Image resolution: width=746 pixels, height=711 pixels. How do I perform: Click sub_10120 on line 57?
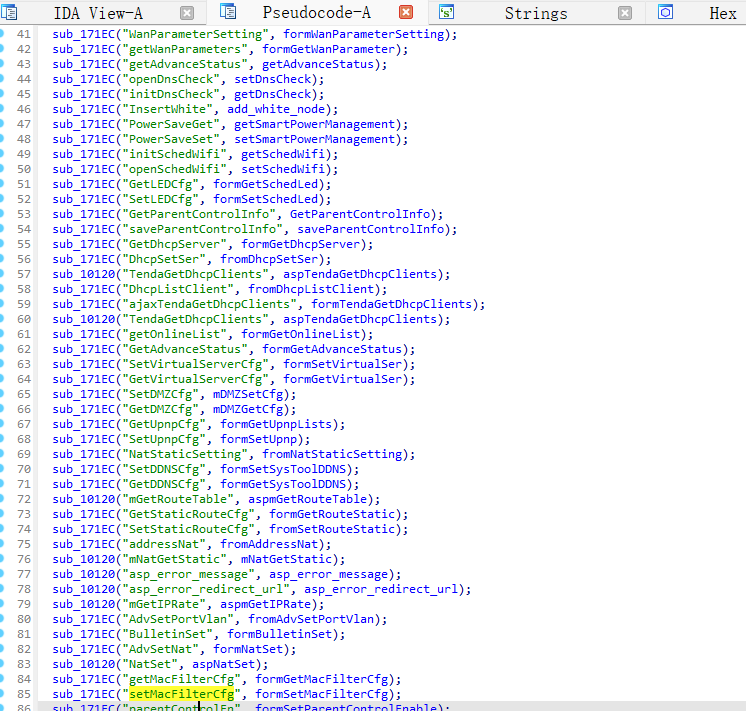[x=84, y=274]
